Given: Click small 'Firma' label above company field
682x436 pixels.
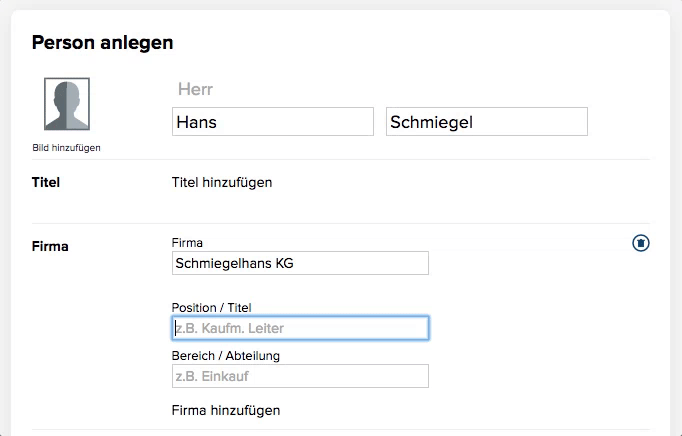Looking at the screenshot, I should (x=187, y=242).
